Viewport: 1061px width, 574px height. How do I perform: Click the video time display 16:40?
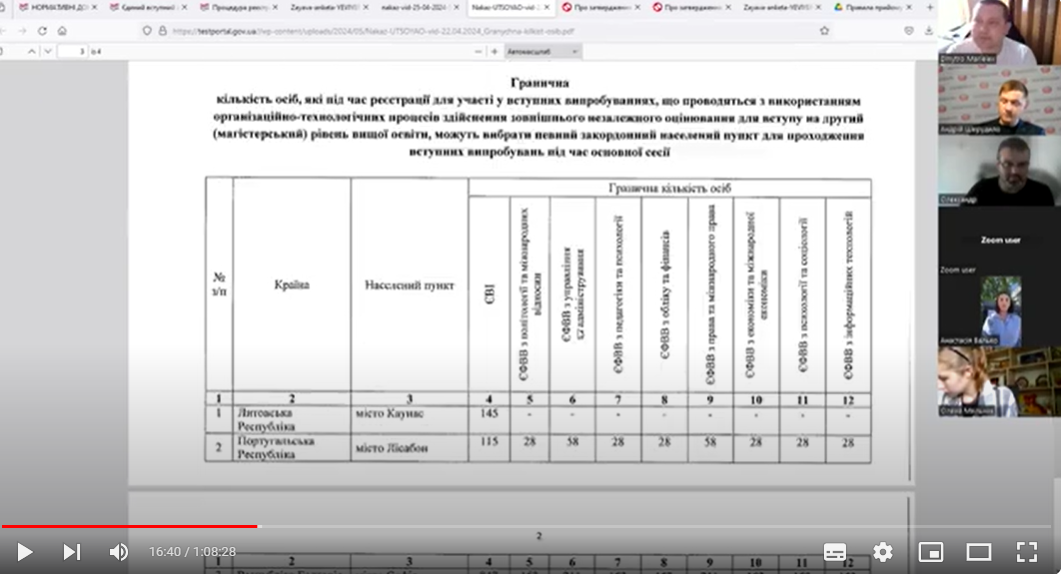point(165,552)
